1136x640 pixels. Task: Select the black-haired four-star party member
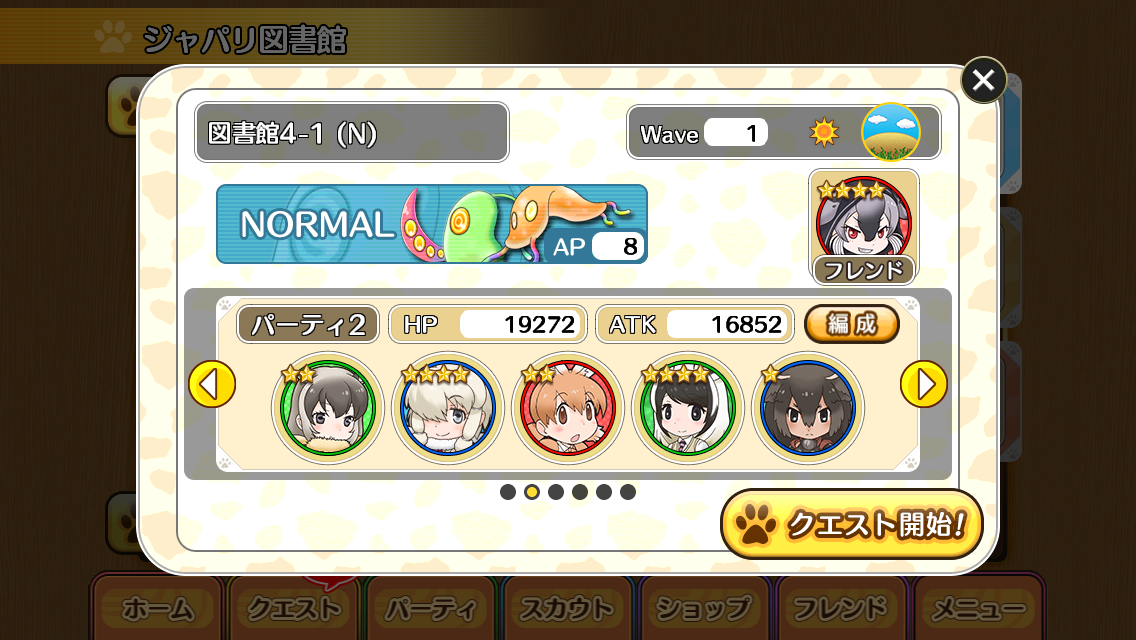[x=688, y=407]
